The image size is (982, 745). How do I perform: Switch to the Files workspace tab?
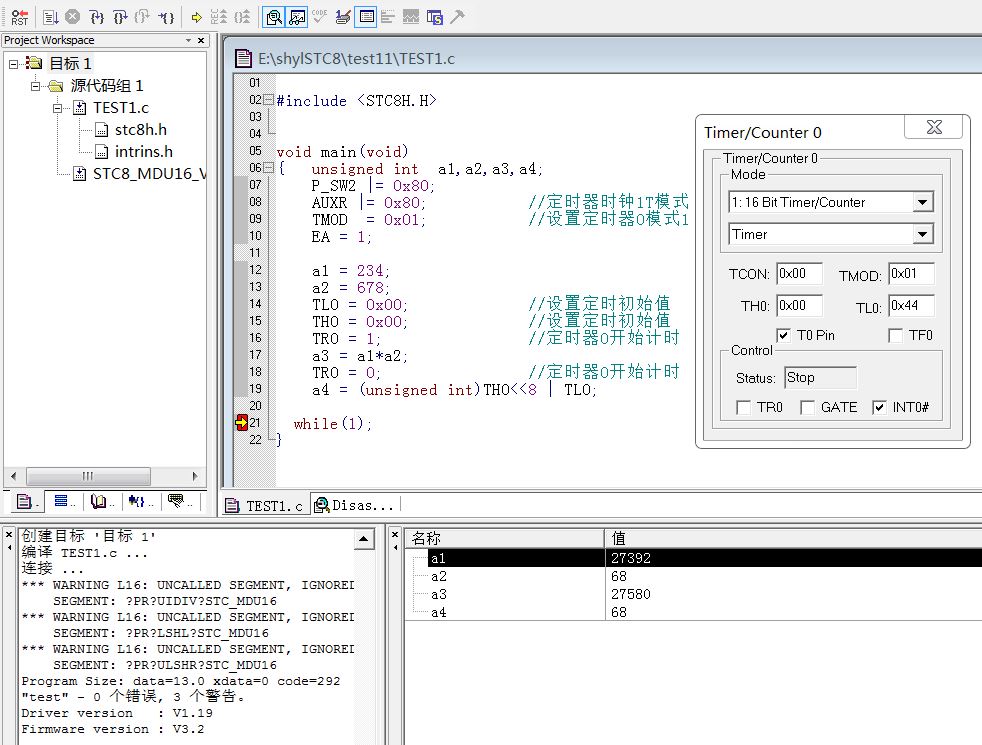26,501
